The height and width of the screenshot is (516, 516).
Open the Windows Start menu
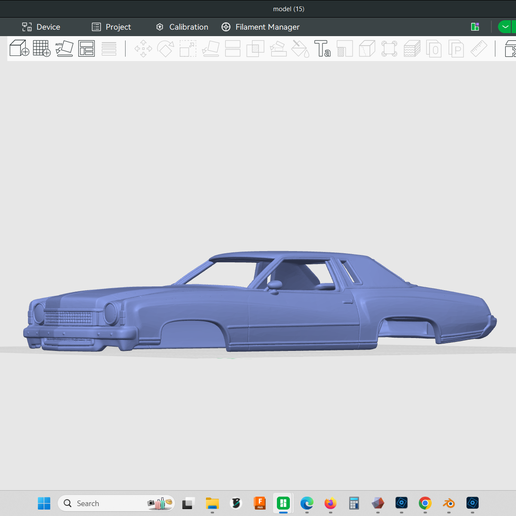tap(44, 503)
